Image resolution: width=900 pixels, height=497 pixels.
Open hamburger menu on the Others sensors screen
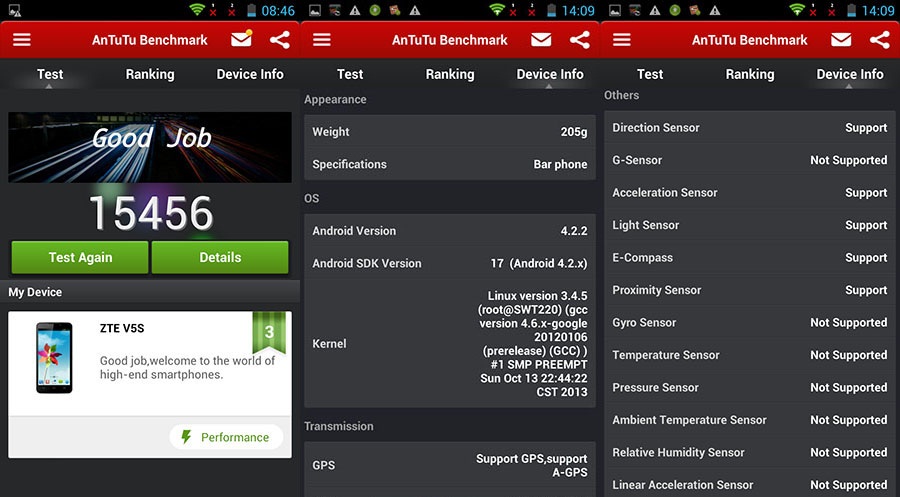[622, 40]
